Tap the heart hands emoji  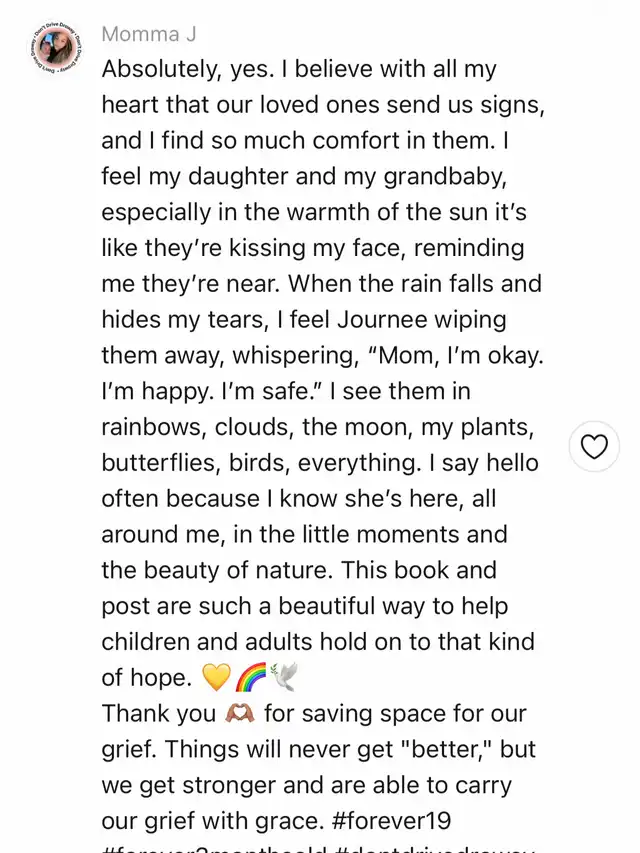[x=239, y=713]
